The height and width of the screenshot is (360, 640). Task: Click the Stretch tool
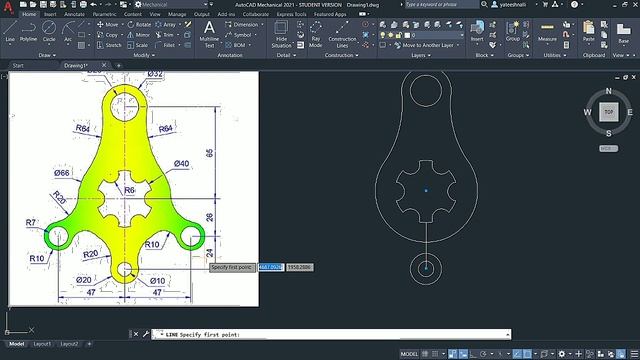[x=109, y=45]
